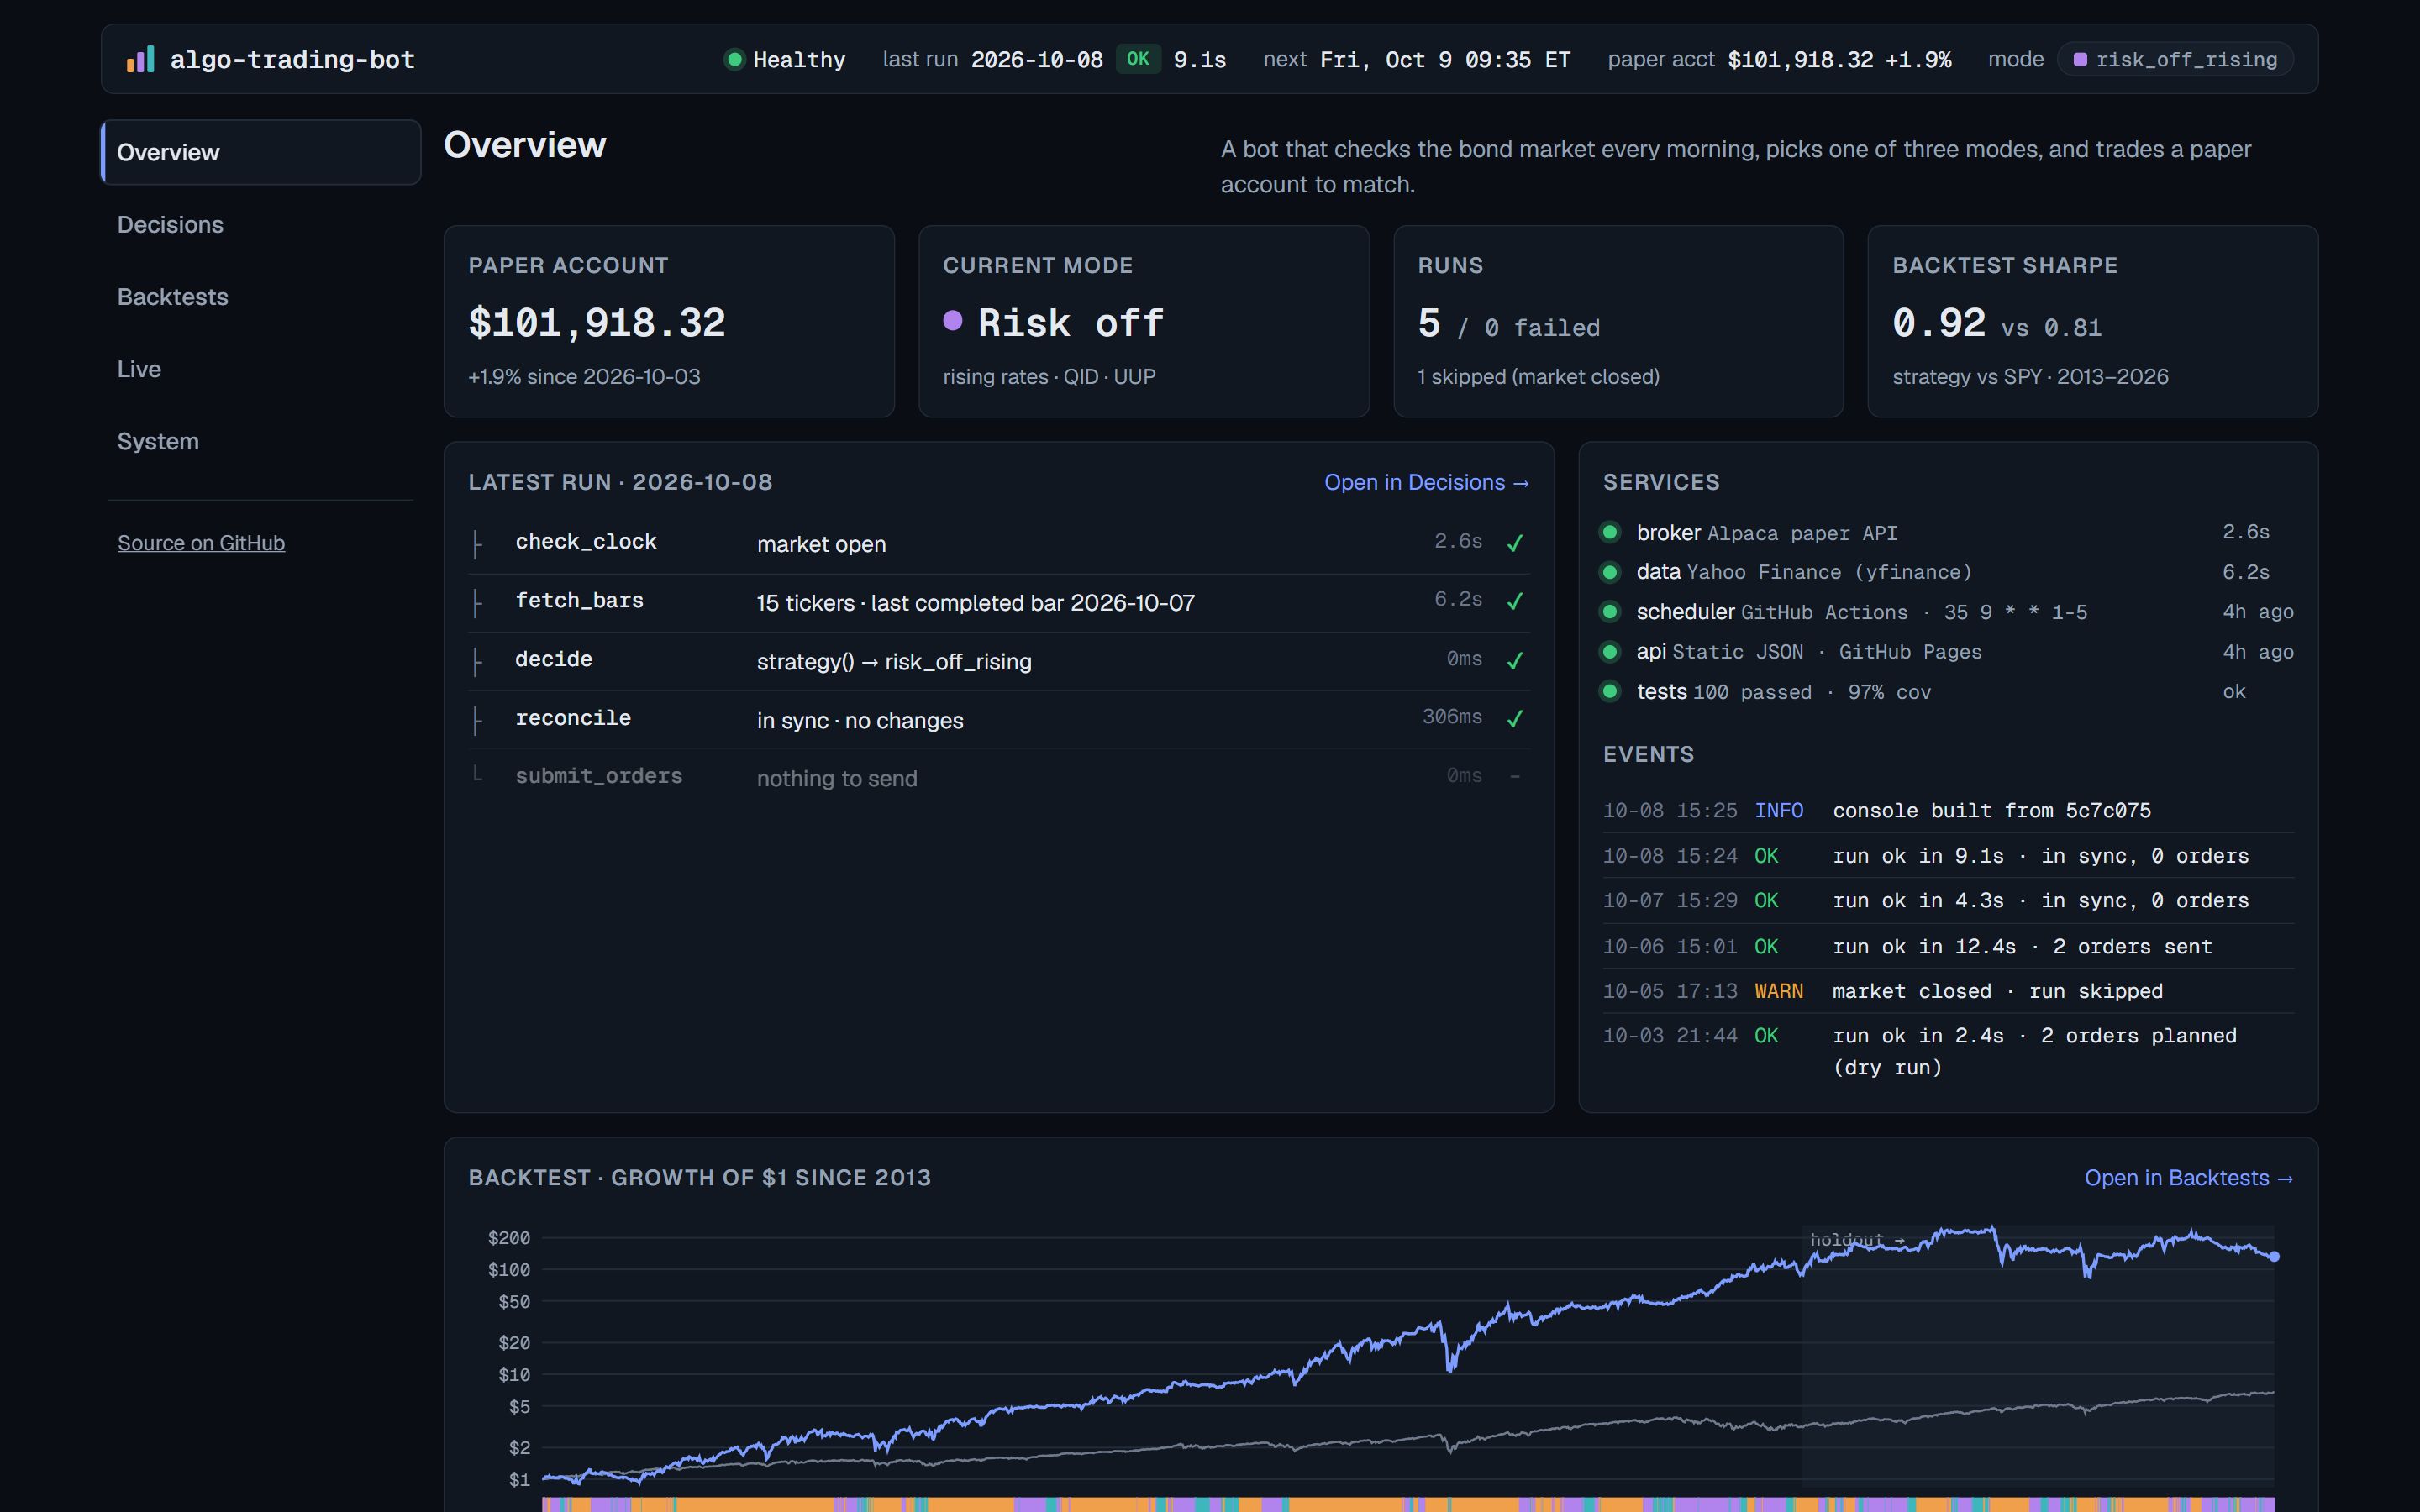Click the Backtest Sharpe 0.92 card
Viewport: 2420px width, 1512px height.
[2093, 321]
